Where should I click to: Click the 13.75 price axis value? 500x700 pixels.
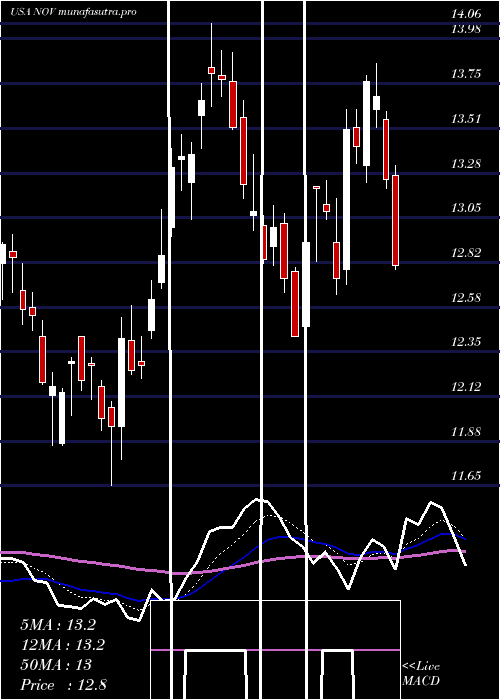coord(466,74)
